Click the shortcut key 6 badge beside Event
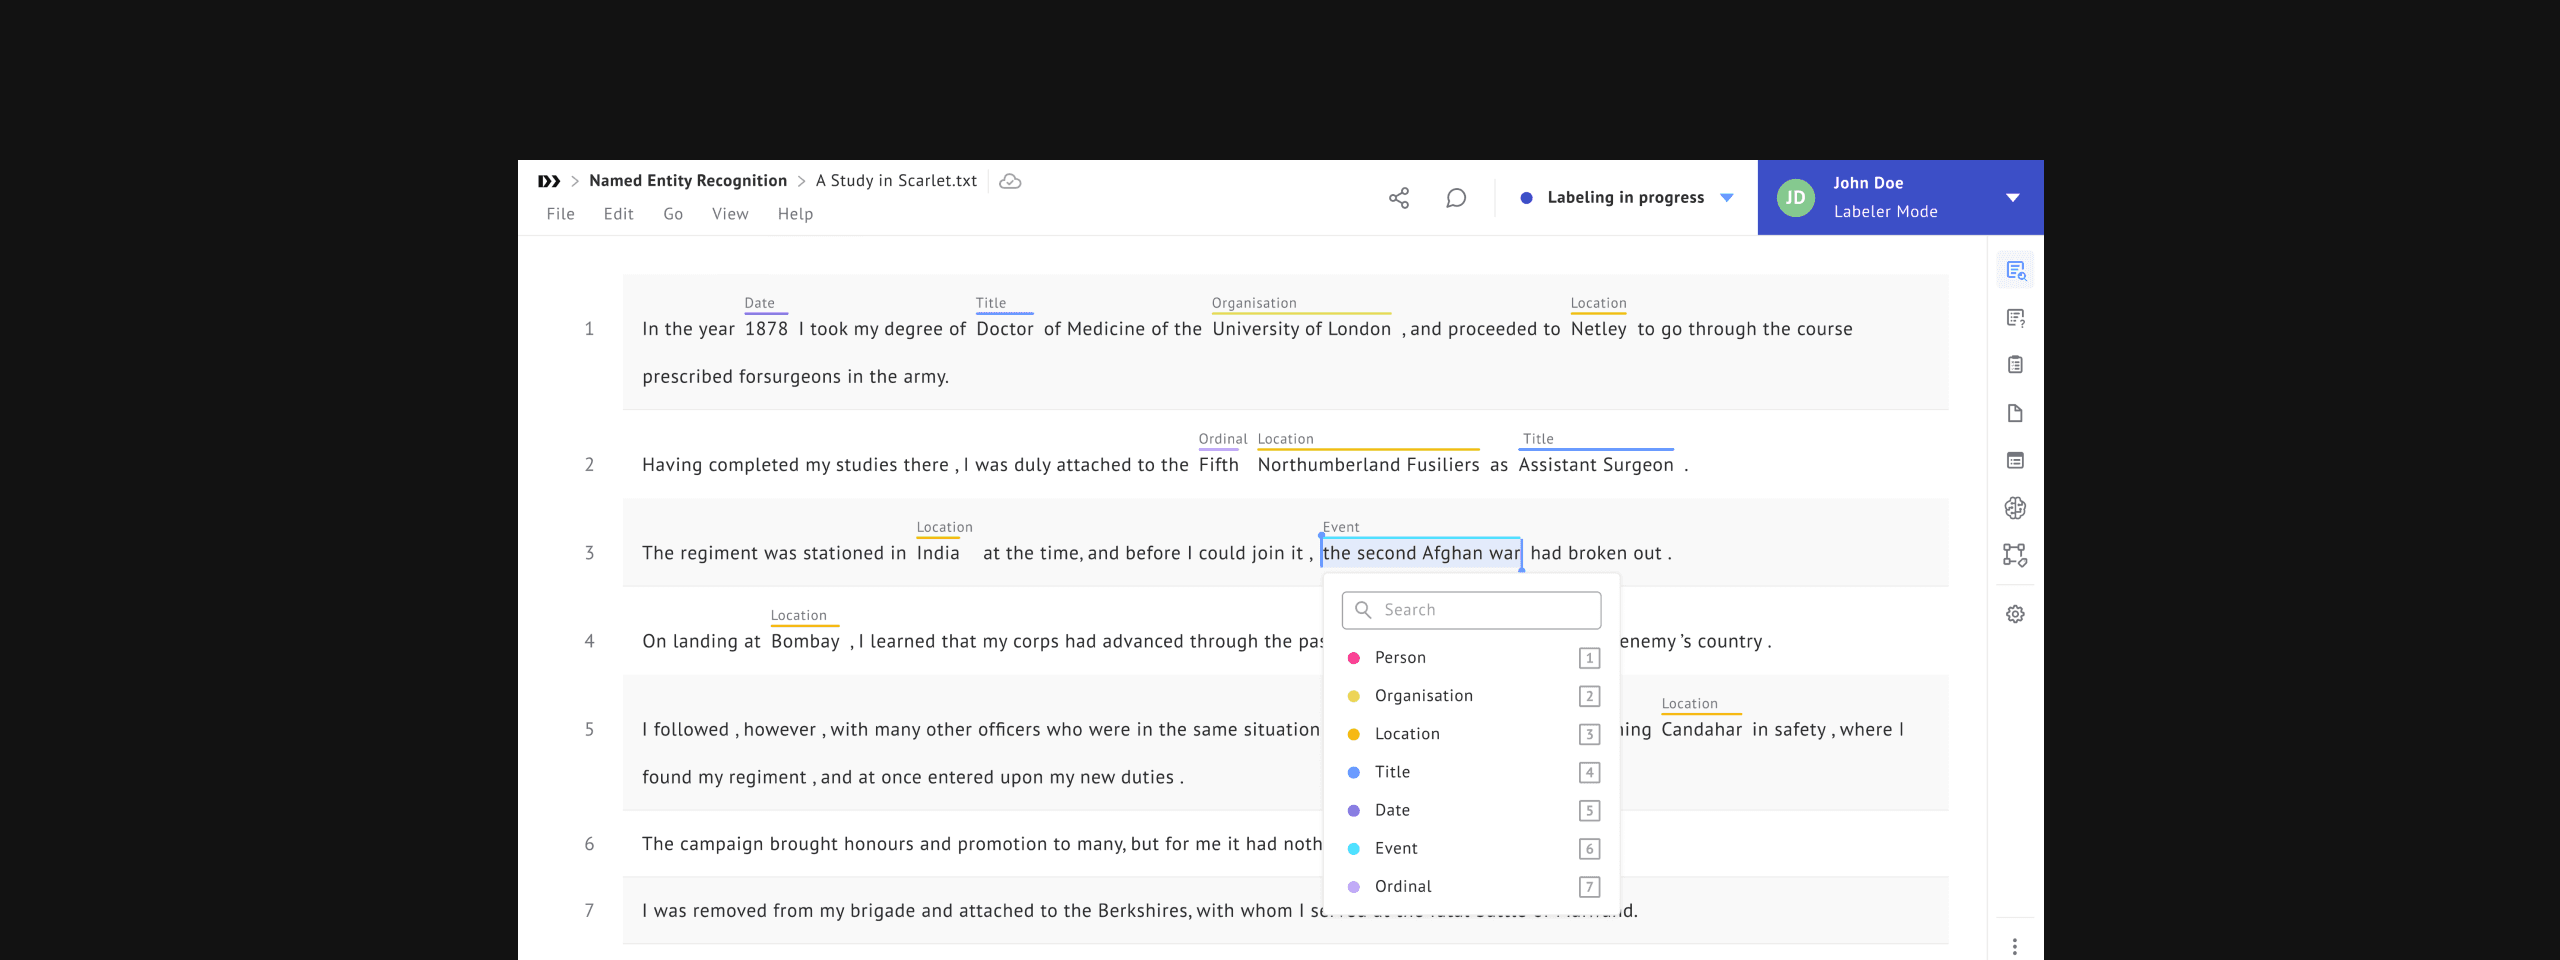Viewport: 2560px width, 960px height. pyautogui.click(x=1589, y=848)
